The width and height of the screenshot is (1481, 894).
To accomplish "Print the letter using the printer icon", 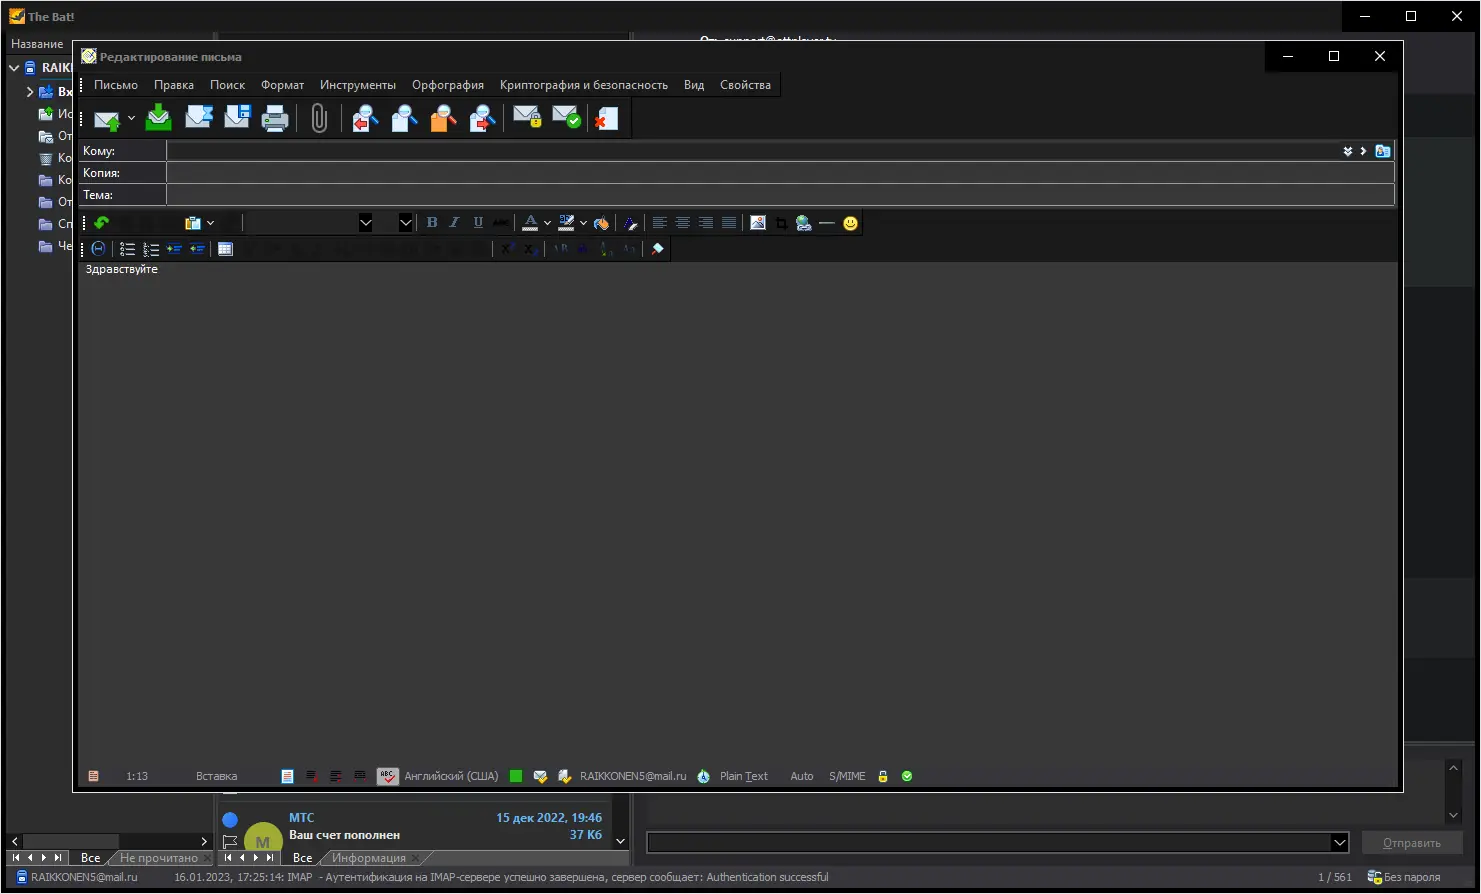I will coord(275,119).
